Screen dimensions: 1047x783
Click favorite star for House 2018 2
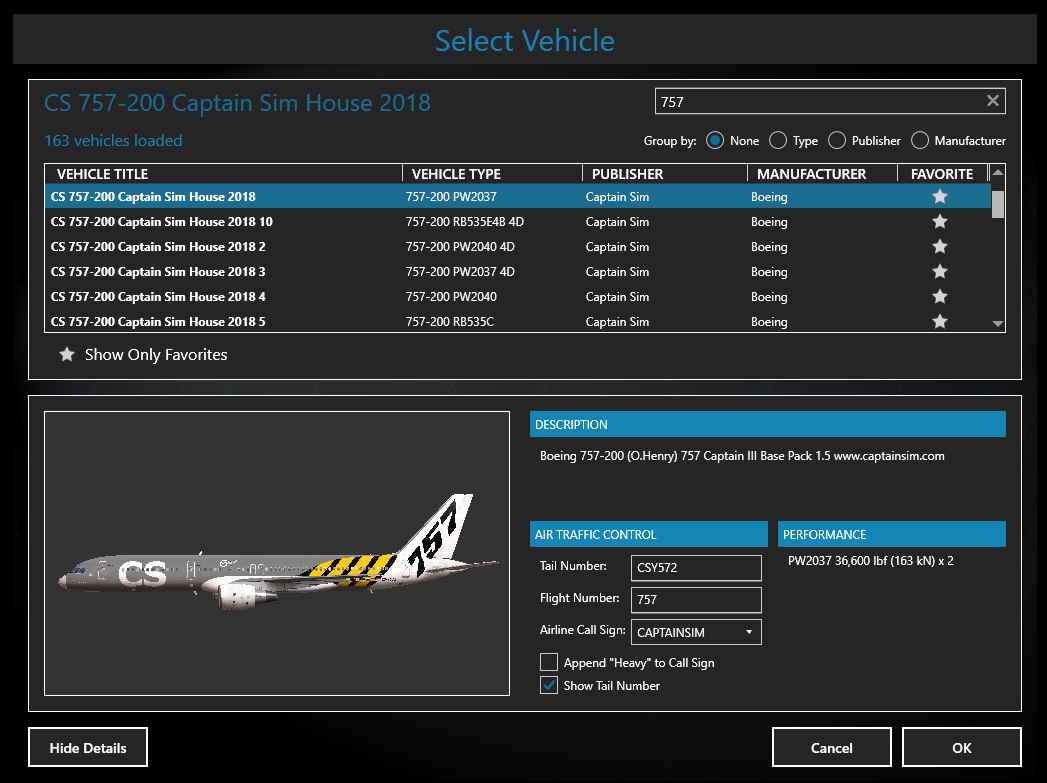(939, 247)
